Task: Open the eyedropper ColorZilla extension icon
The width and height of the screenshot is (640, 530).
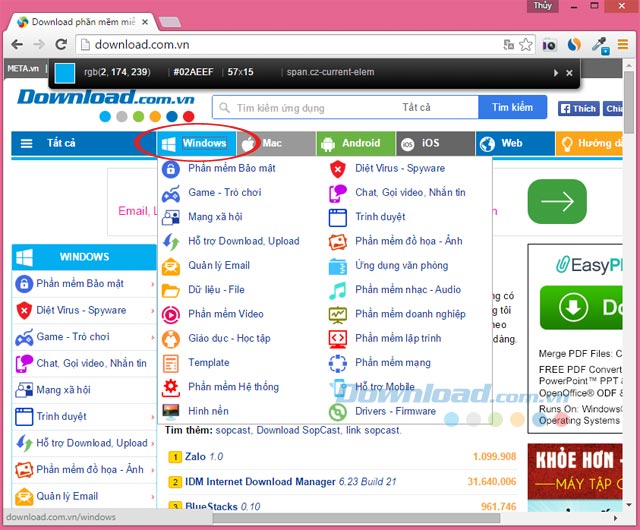Action: [x=600, y=45]
